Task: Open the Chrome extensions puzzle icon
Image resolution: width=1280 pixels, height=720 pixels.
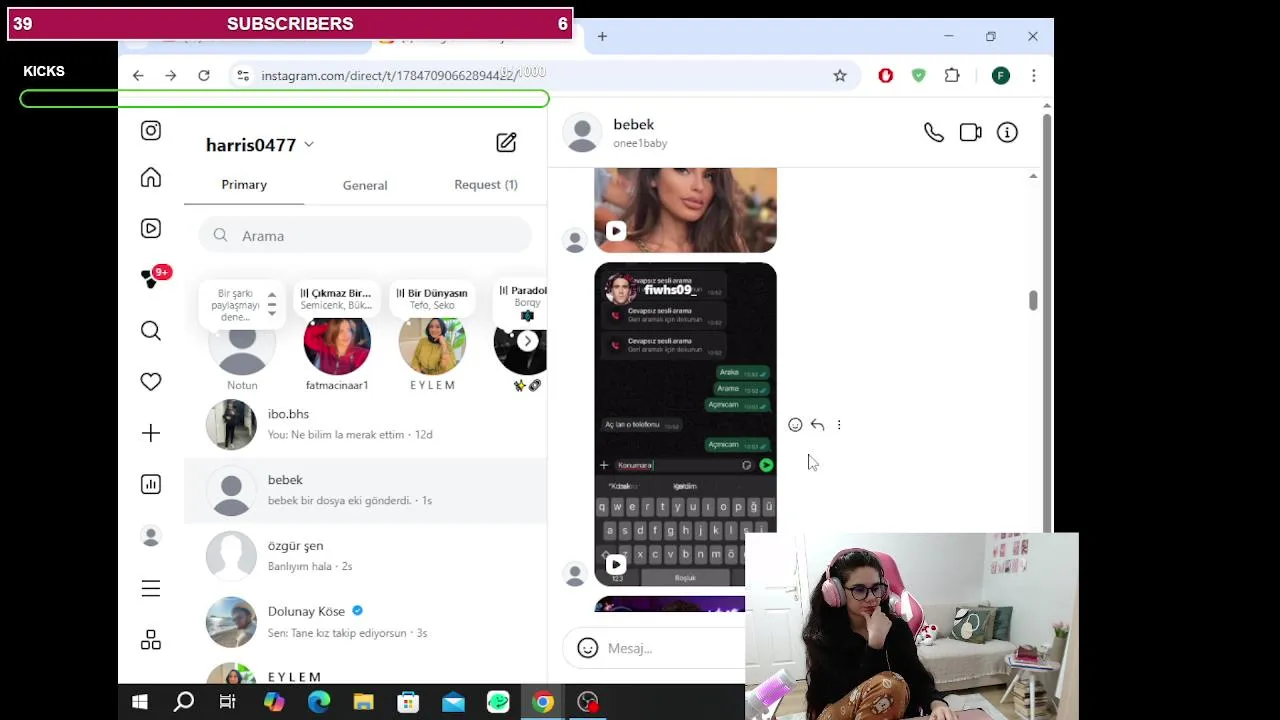Action: tap(952, 76)
